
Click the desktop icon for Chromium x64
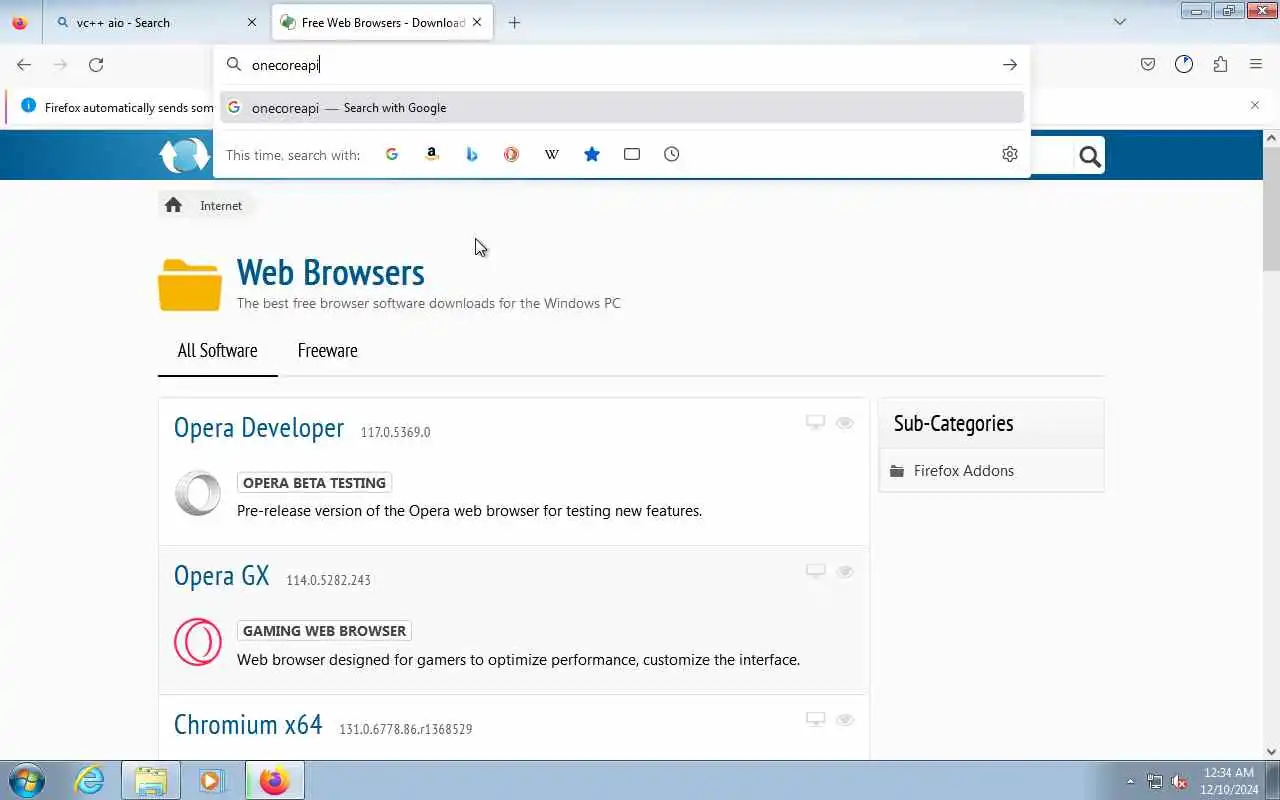[816, 719]
